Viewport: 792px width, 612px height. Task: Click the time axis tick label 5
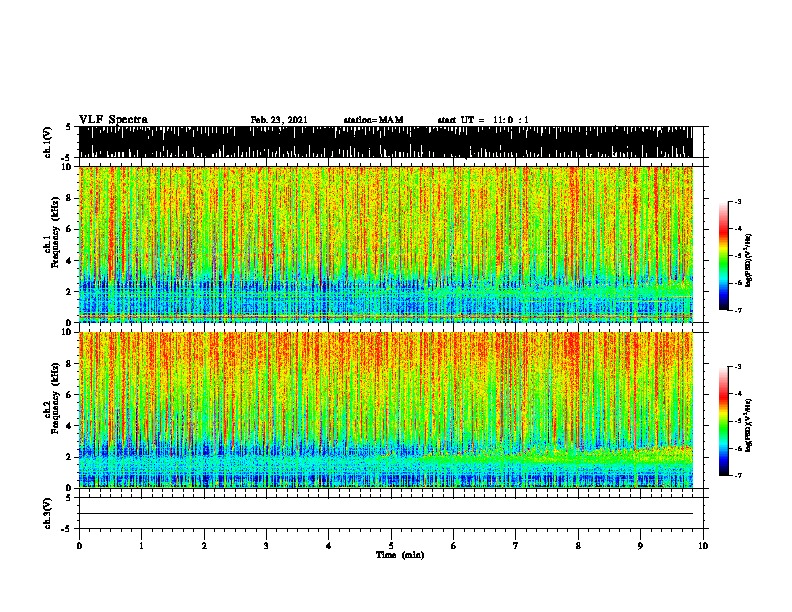point(391,546)
